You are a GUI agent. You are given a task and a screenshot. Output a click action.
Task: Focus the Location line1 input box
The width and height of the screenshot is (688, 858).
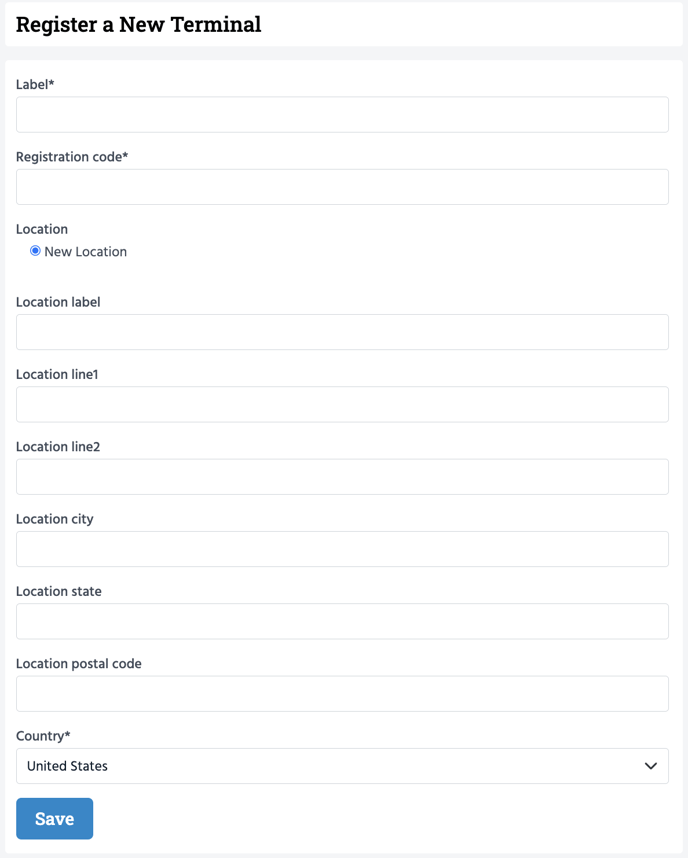point(342,404)
